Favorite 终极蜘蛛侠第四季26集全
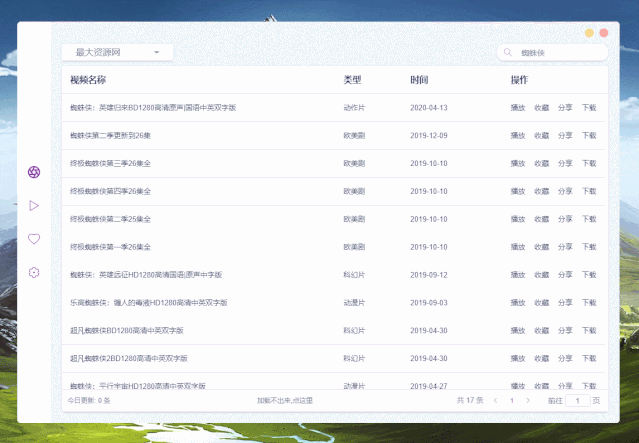Screen dimensions: 639x443 [x=542, y=191]
